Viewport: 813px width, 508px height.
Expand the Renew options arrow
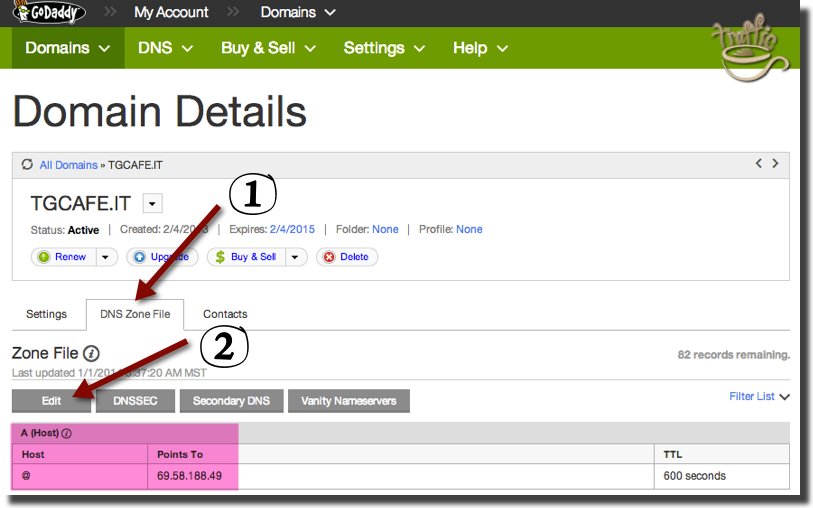pyautogui.click(x=106, y=257)
